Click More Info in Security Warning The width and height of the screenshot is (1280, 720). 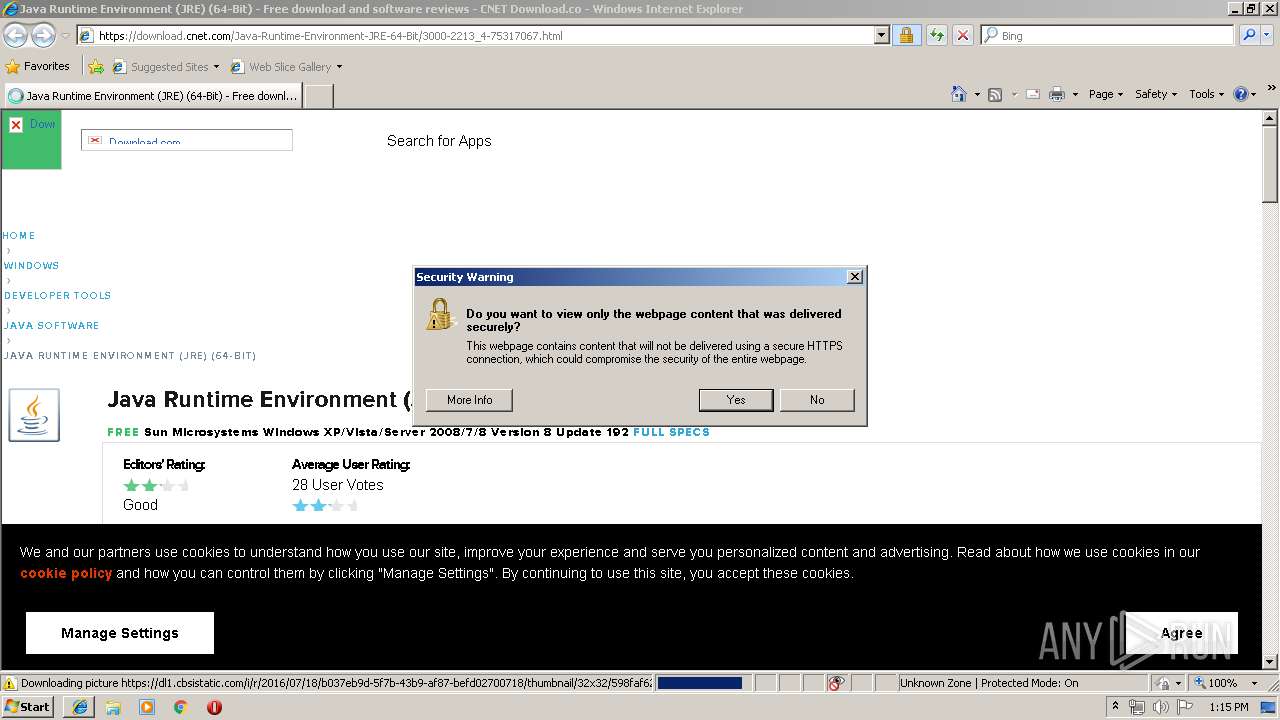coord(469,400)
